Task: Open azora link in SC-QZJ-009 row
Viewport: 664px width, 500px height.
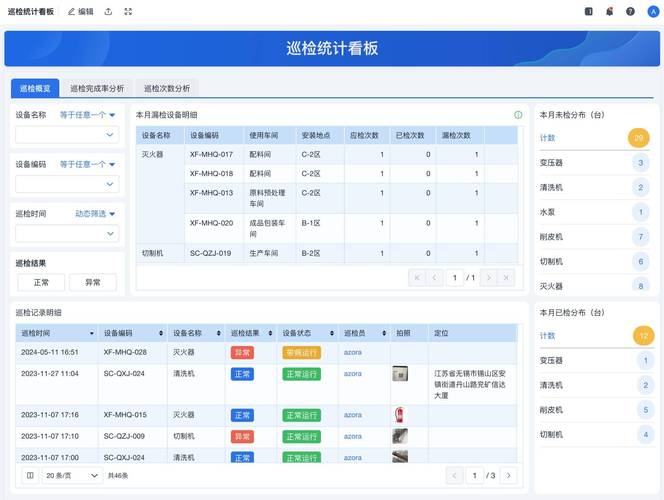Action: (353, 436)
